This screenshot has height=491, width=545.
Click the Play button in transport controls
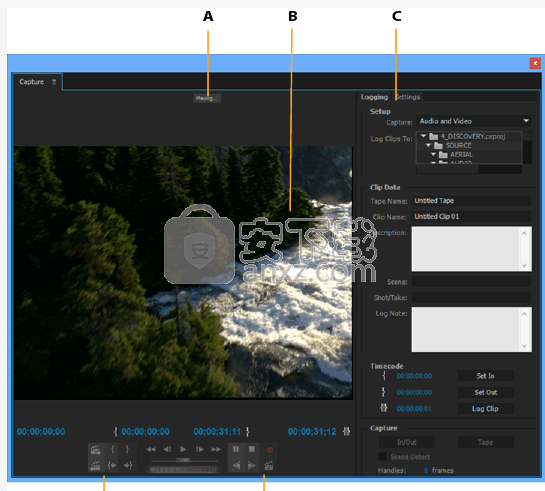click(183, 449)
